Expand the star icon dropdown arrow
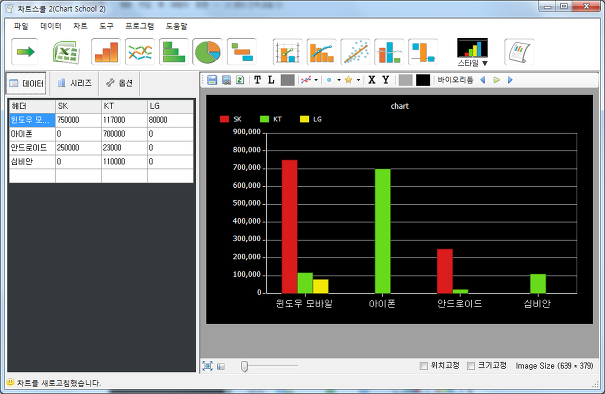 click(x=358, y=80)
